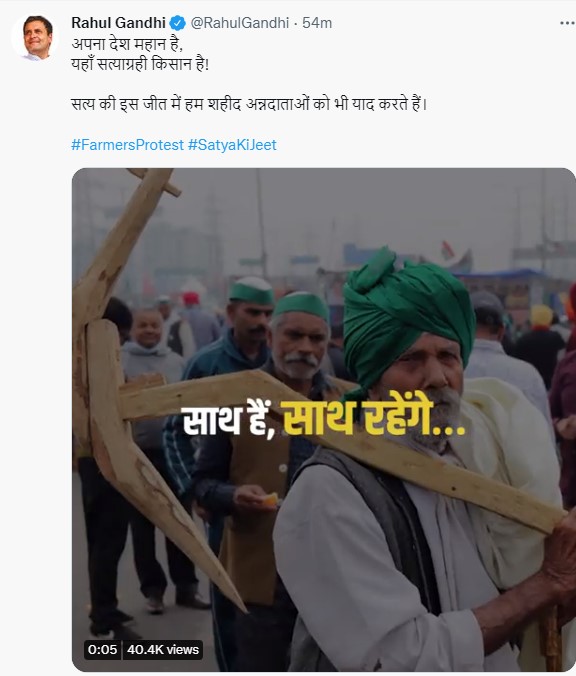Click the 54m timestamp of the tweet
Screen dimensions: 576x676
tap(317, 23)
